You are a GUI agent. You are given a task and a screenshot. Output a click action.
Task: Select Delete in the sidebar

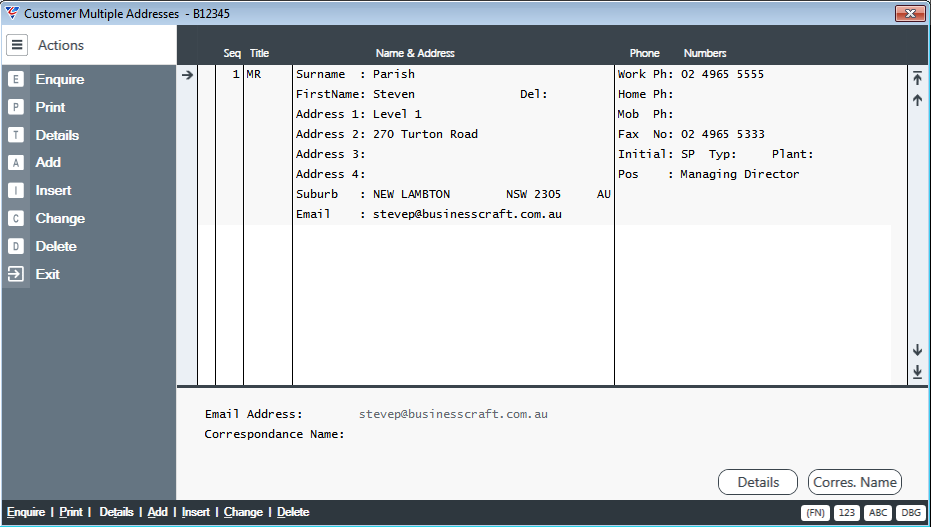pos(56,246)
